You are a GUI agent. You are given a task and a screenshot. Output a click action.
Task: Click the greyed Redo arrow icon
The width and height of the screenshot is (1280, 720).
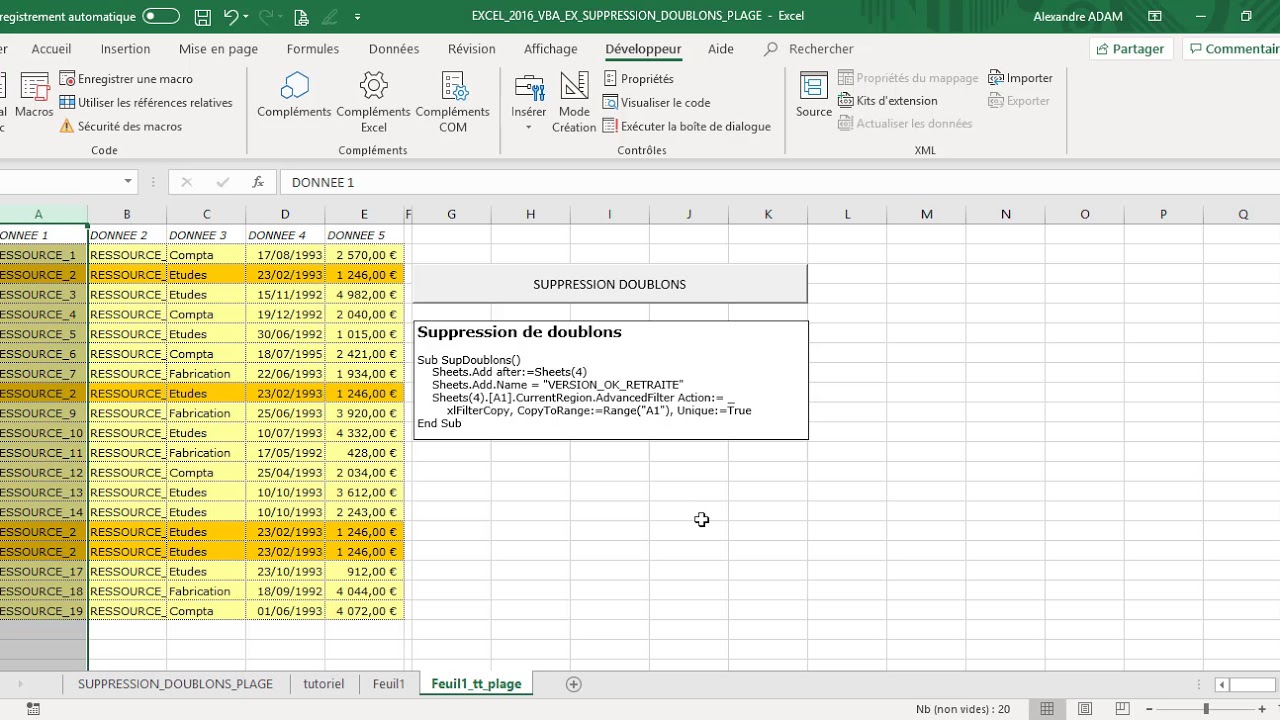tap(266, 16)
